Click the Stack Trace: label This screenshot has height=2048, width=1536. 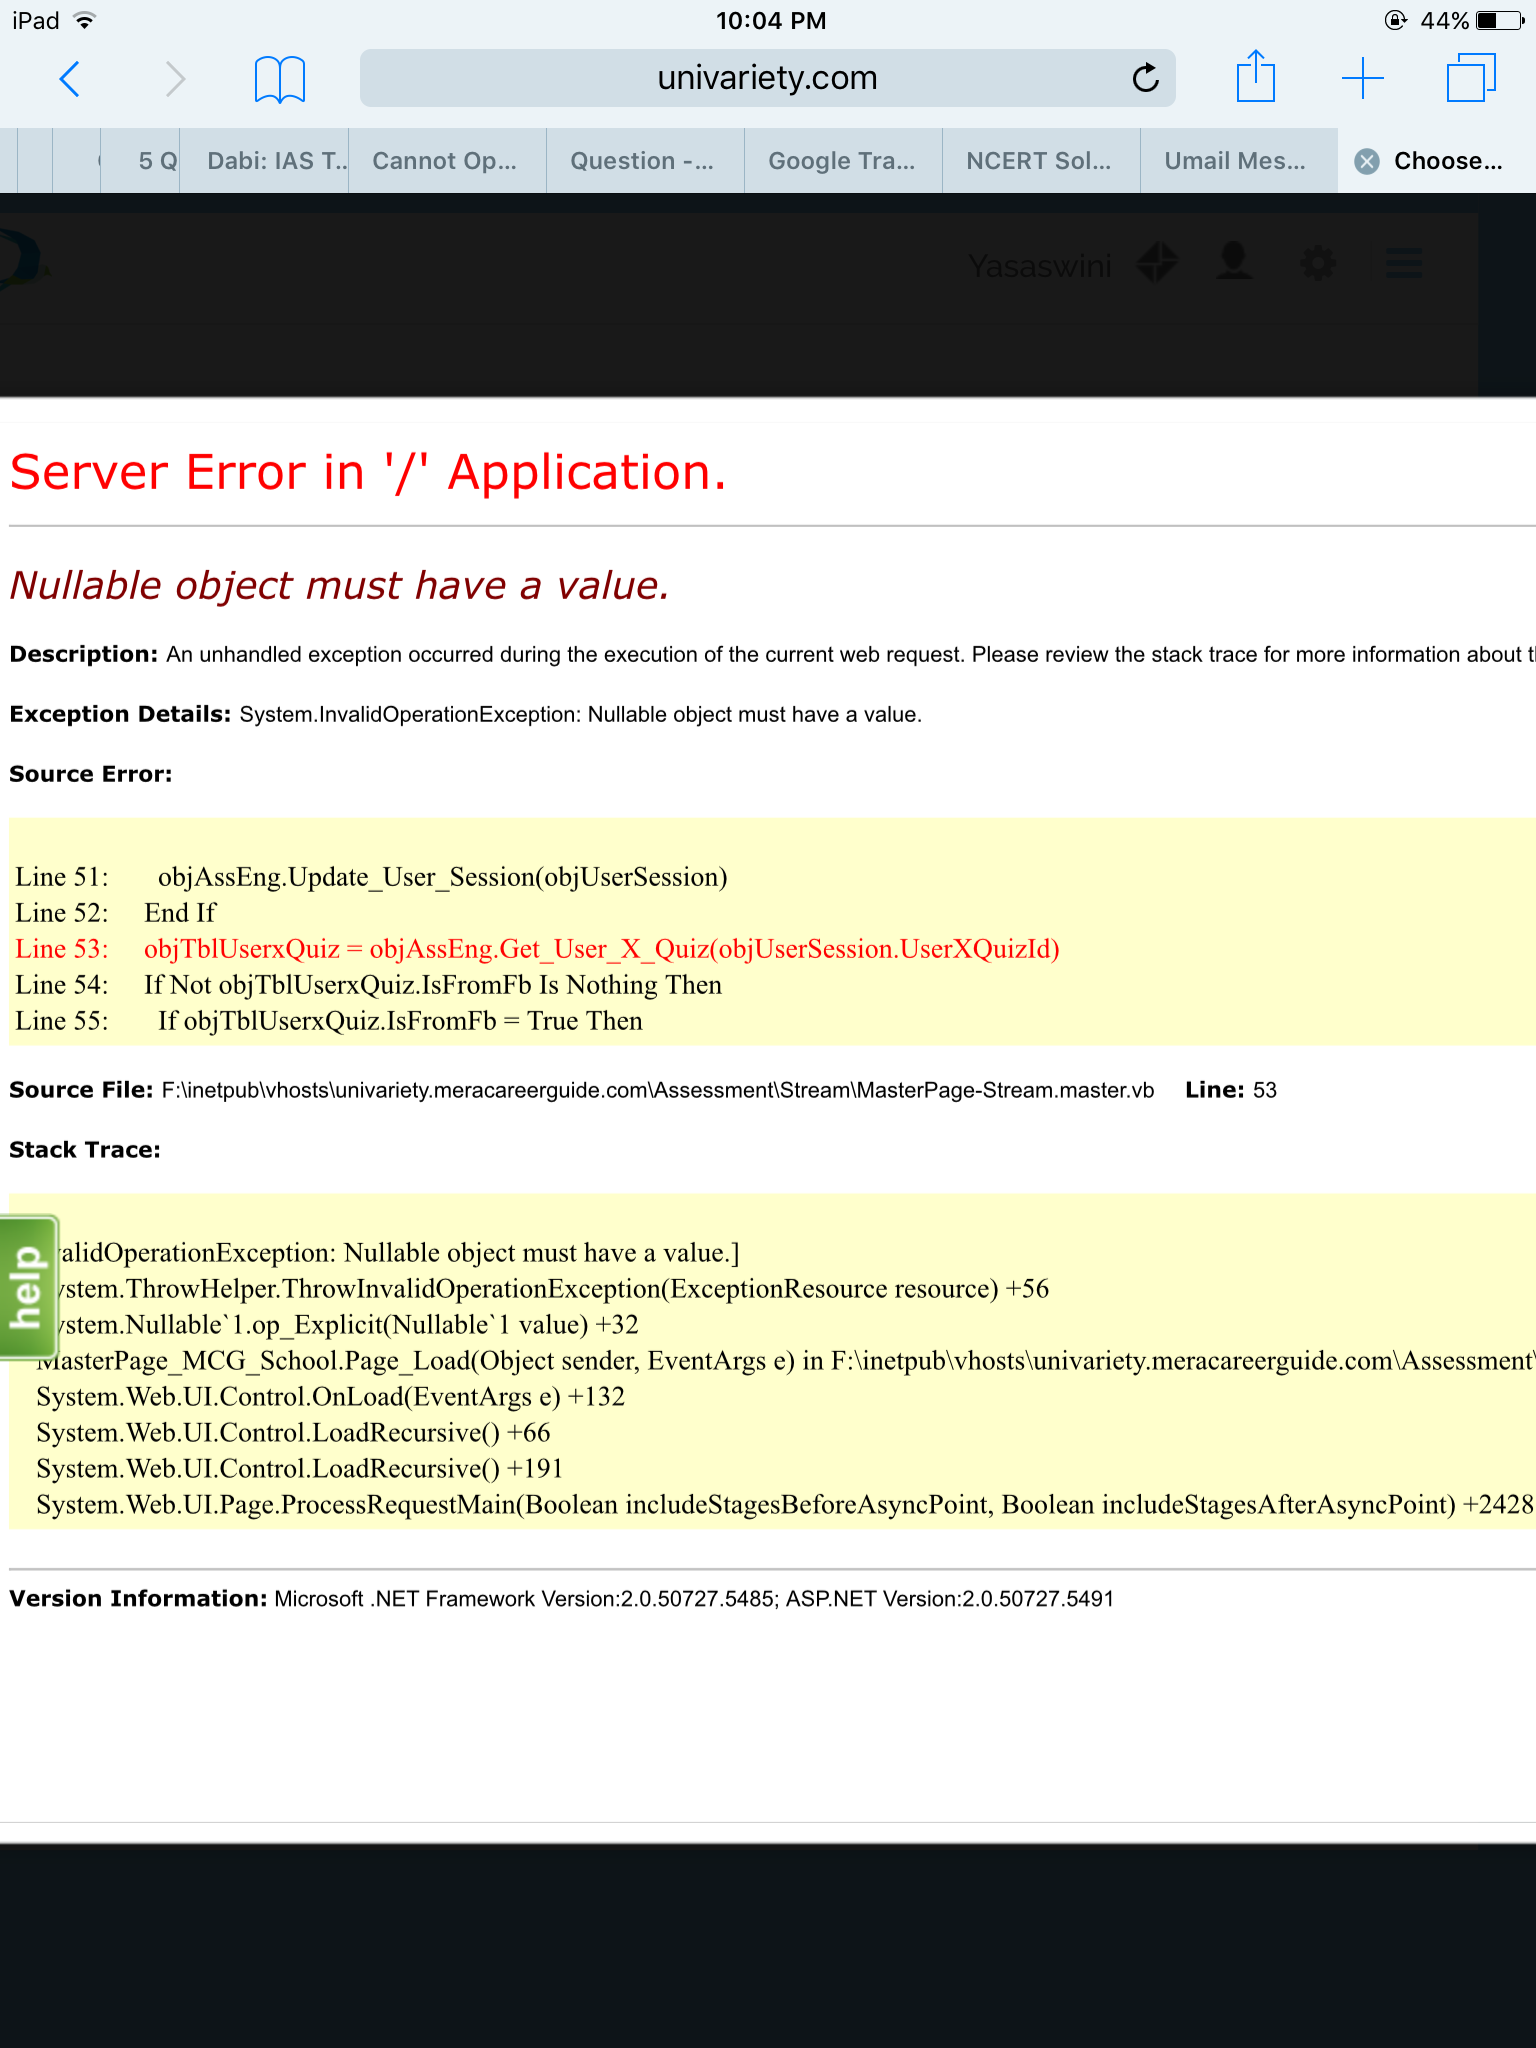tap(85, 1150)
